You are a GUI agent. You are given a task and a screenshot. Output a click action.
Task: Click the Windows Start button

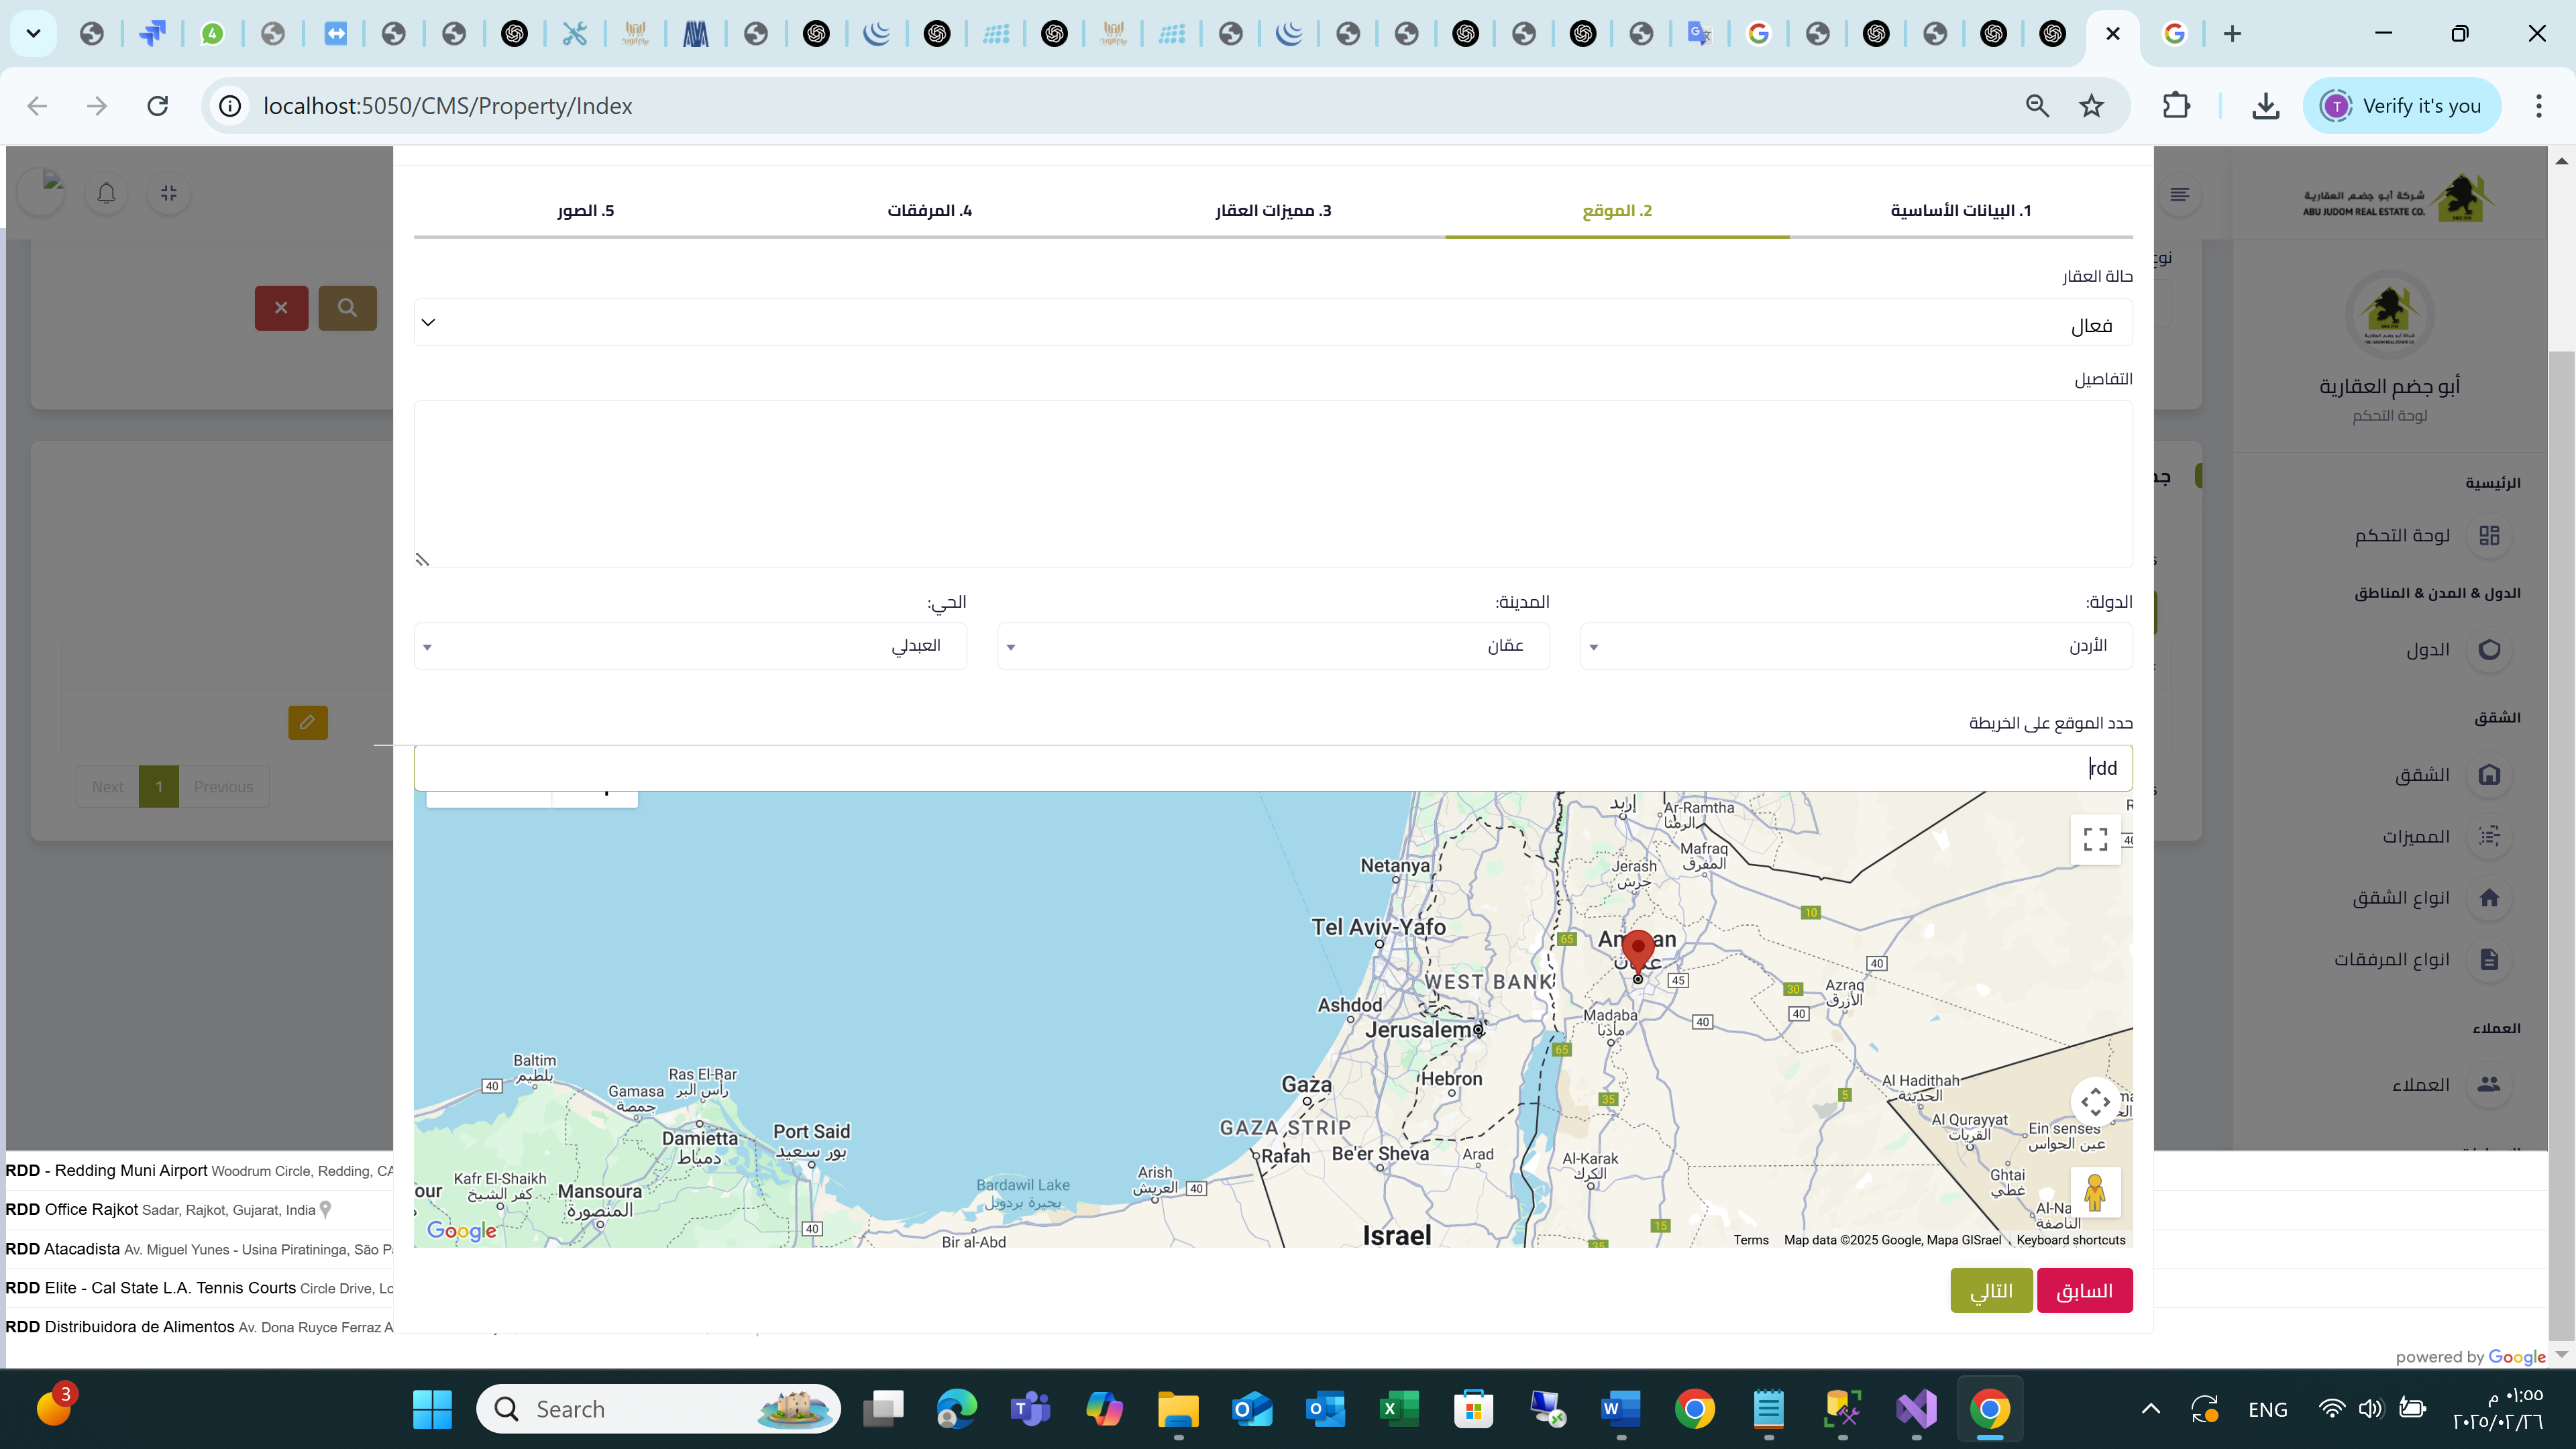coord(432,1409)
